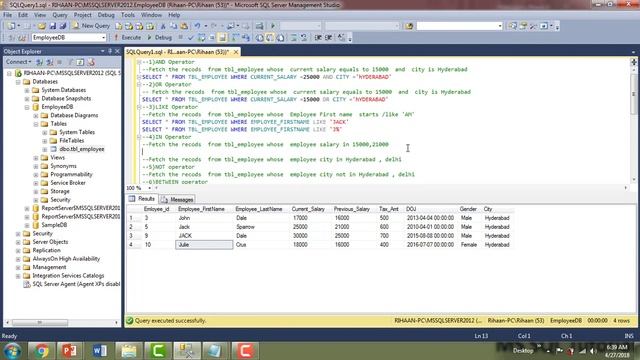Open a file with the Open File icon

point(42,26)
